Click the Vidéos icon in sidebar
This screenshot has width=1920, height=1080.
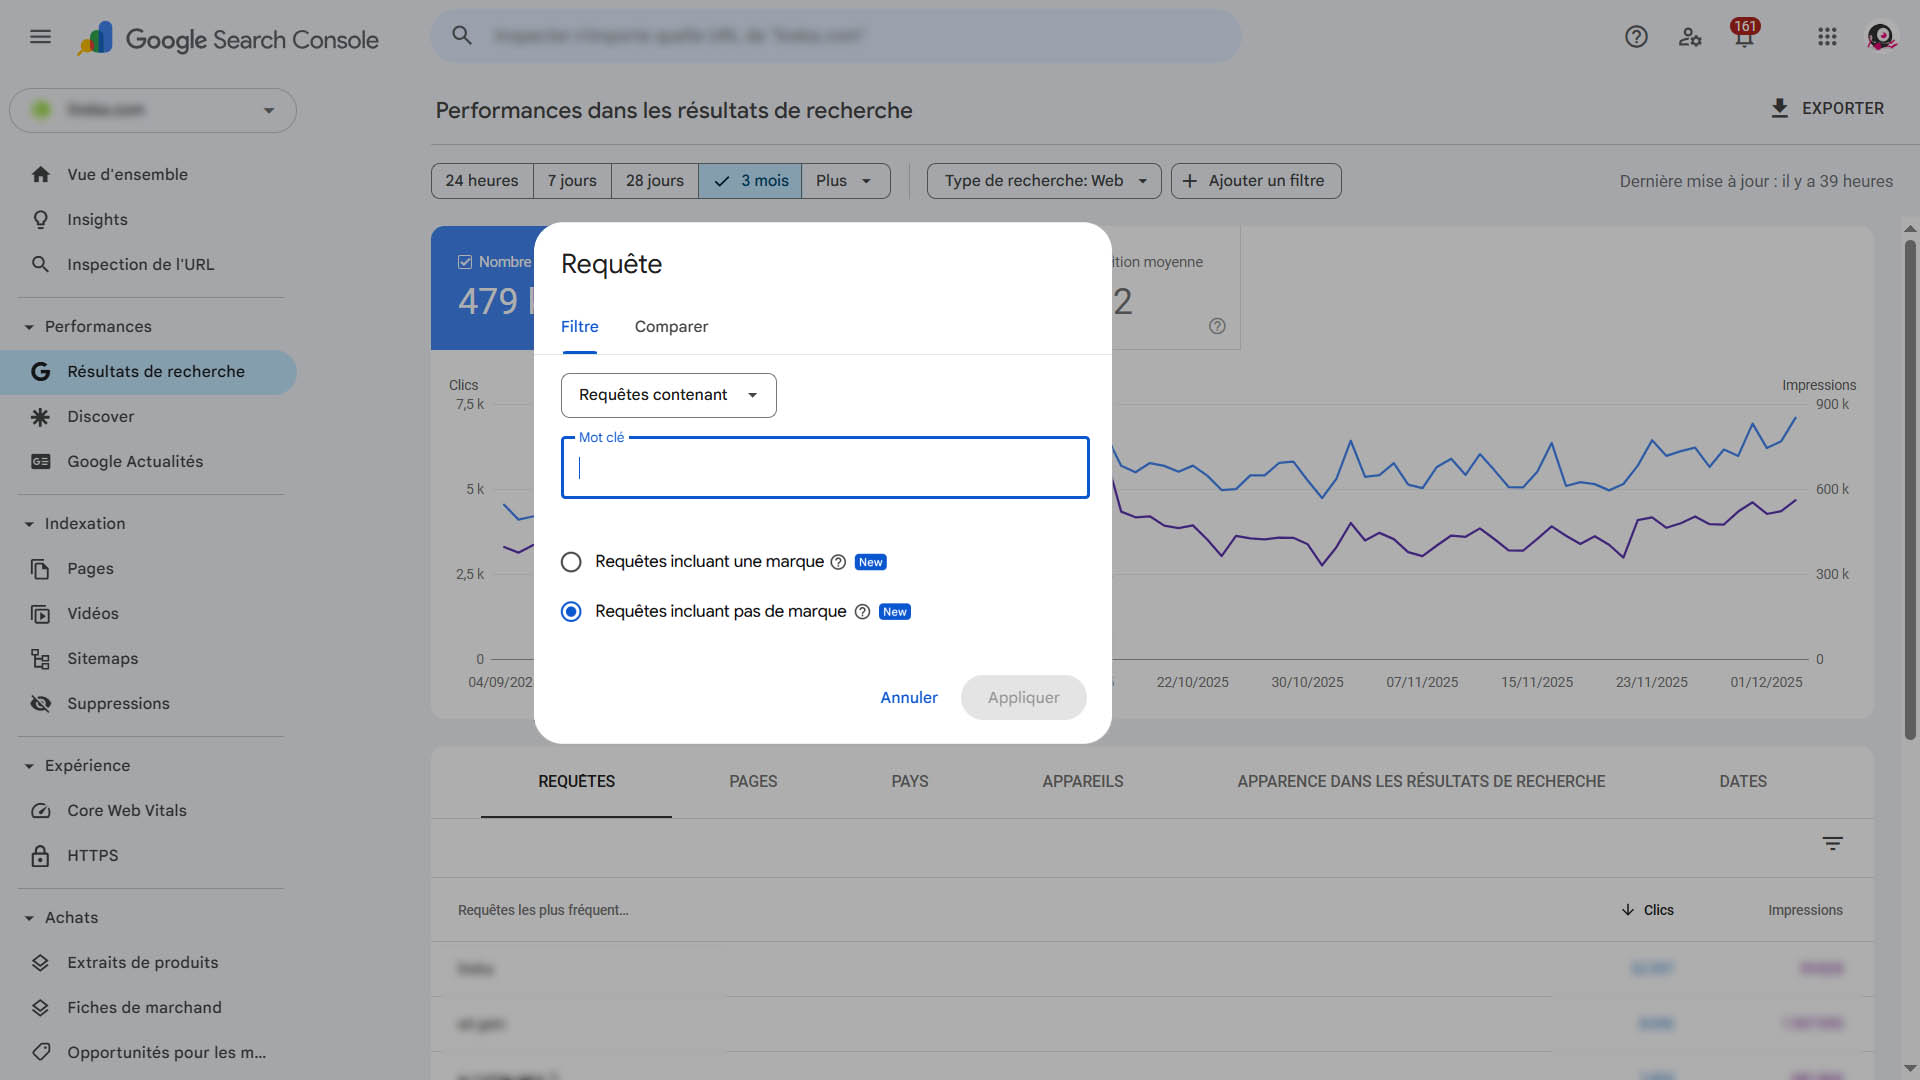(40, 613)
